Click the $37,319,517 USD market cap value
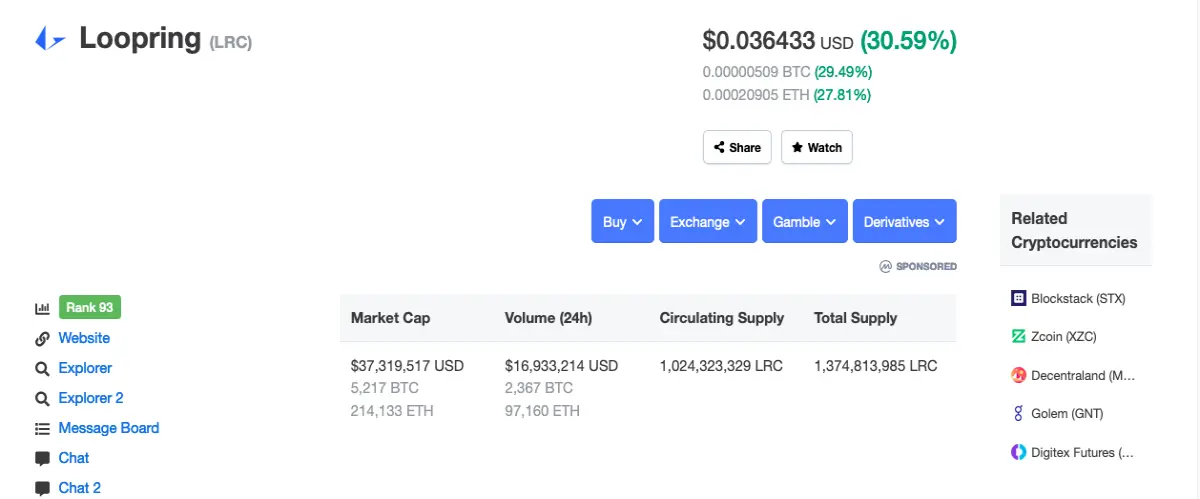 click(407, 366)
